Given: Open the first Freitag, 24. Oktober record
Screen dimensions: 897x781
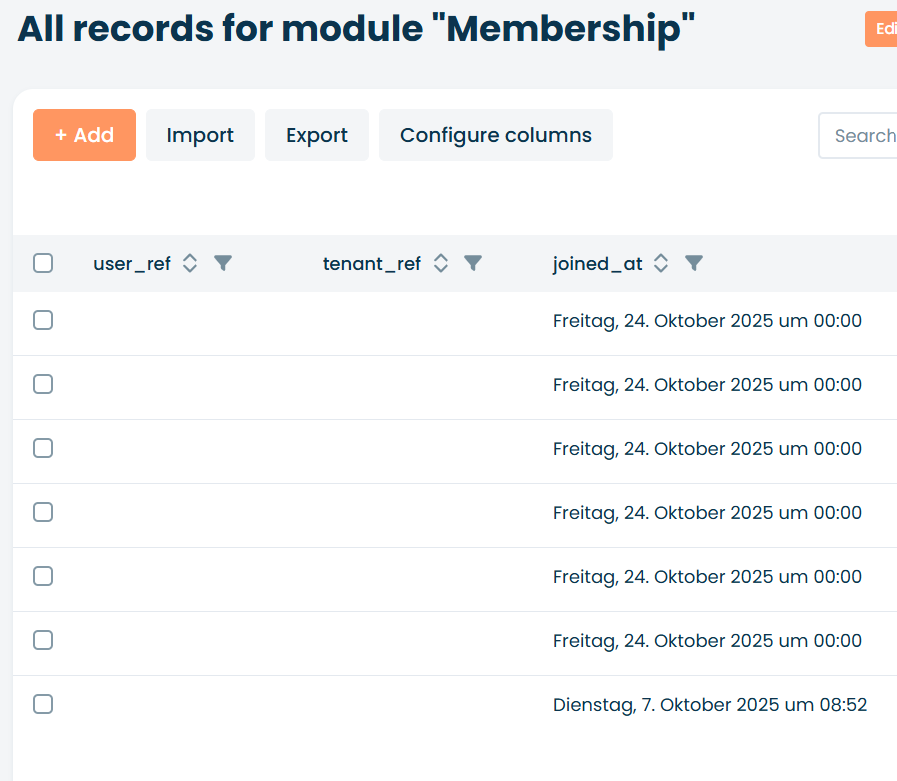Looking at the screenshot, I should [706, 321].
